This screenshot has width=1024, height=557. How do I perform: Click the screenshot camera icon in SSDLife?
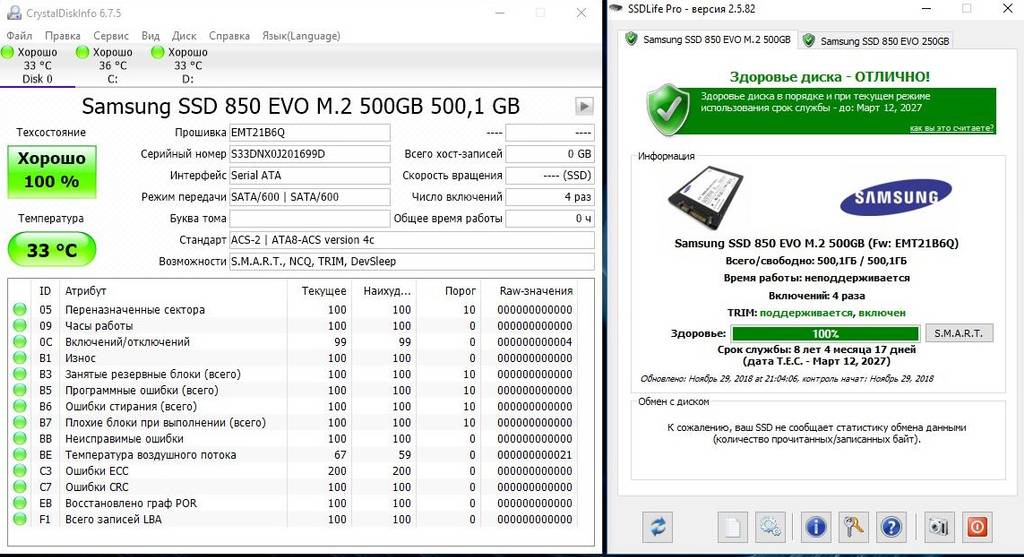pos(938,526)
